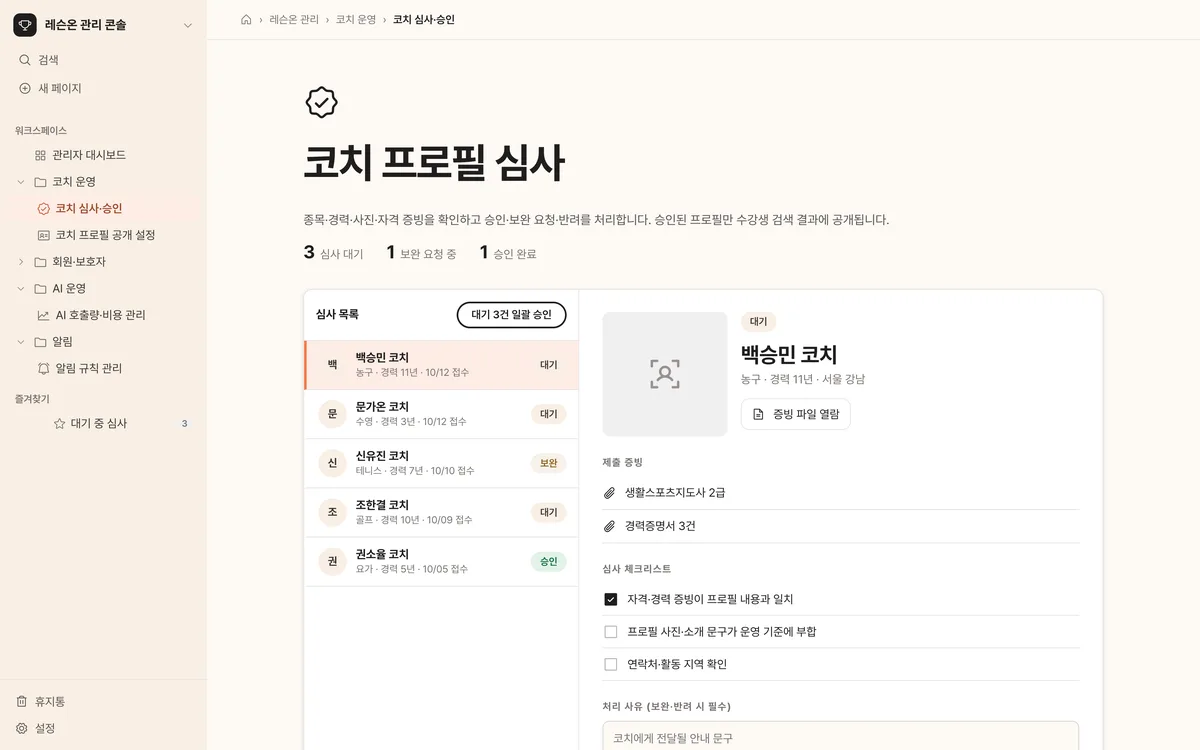Go to 코치 운영 breadcrumb
This screenshot has width=1200, height=750.
tap(355, 19)
